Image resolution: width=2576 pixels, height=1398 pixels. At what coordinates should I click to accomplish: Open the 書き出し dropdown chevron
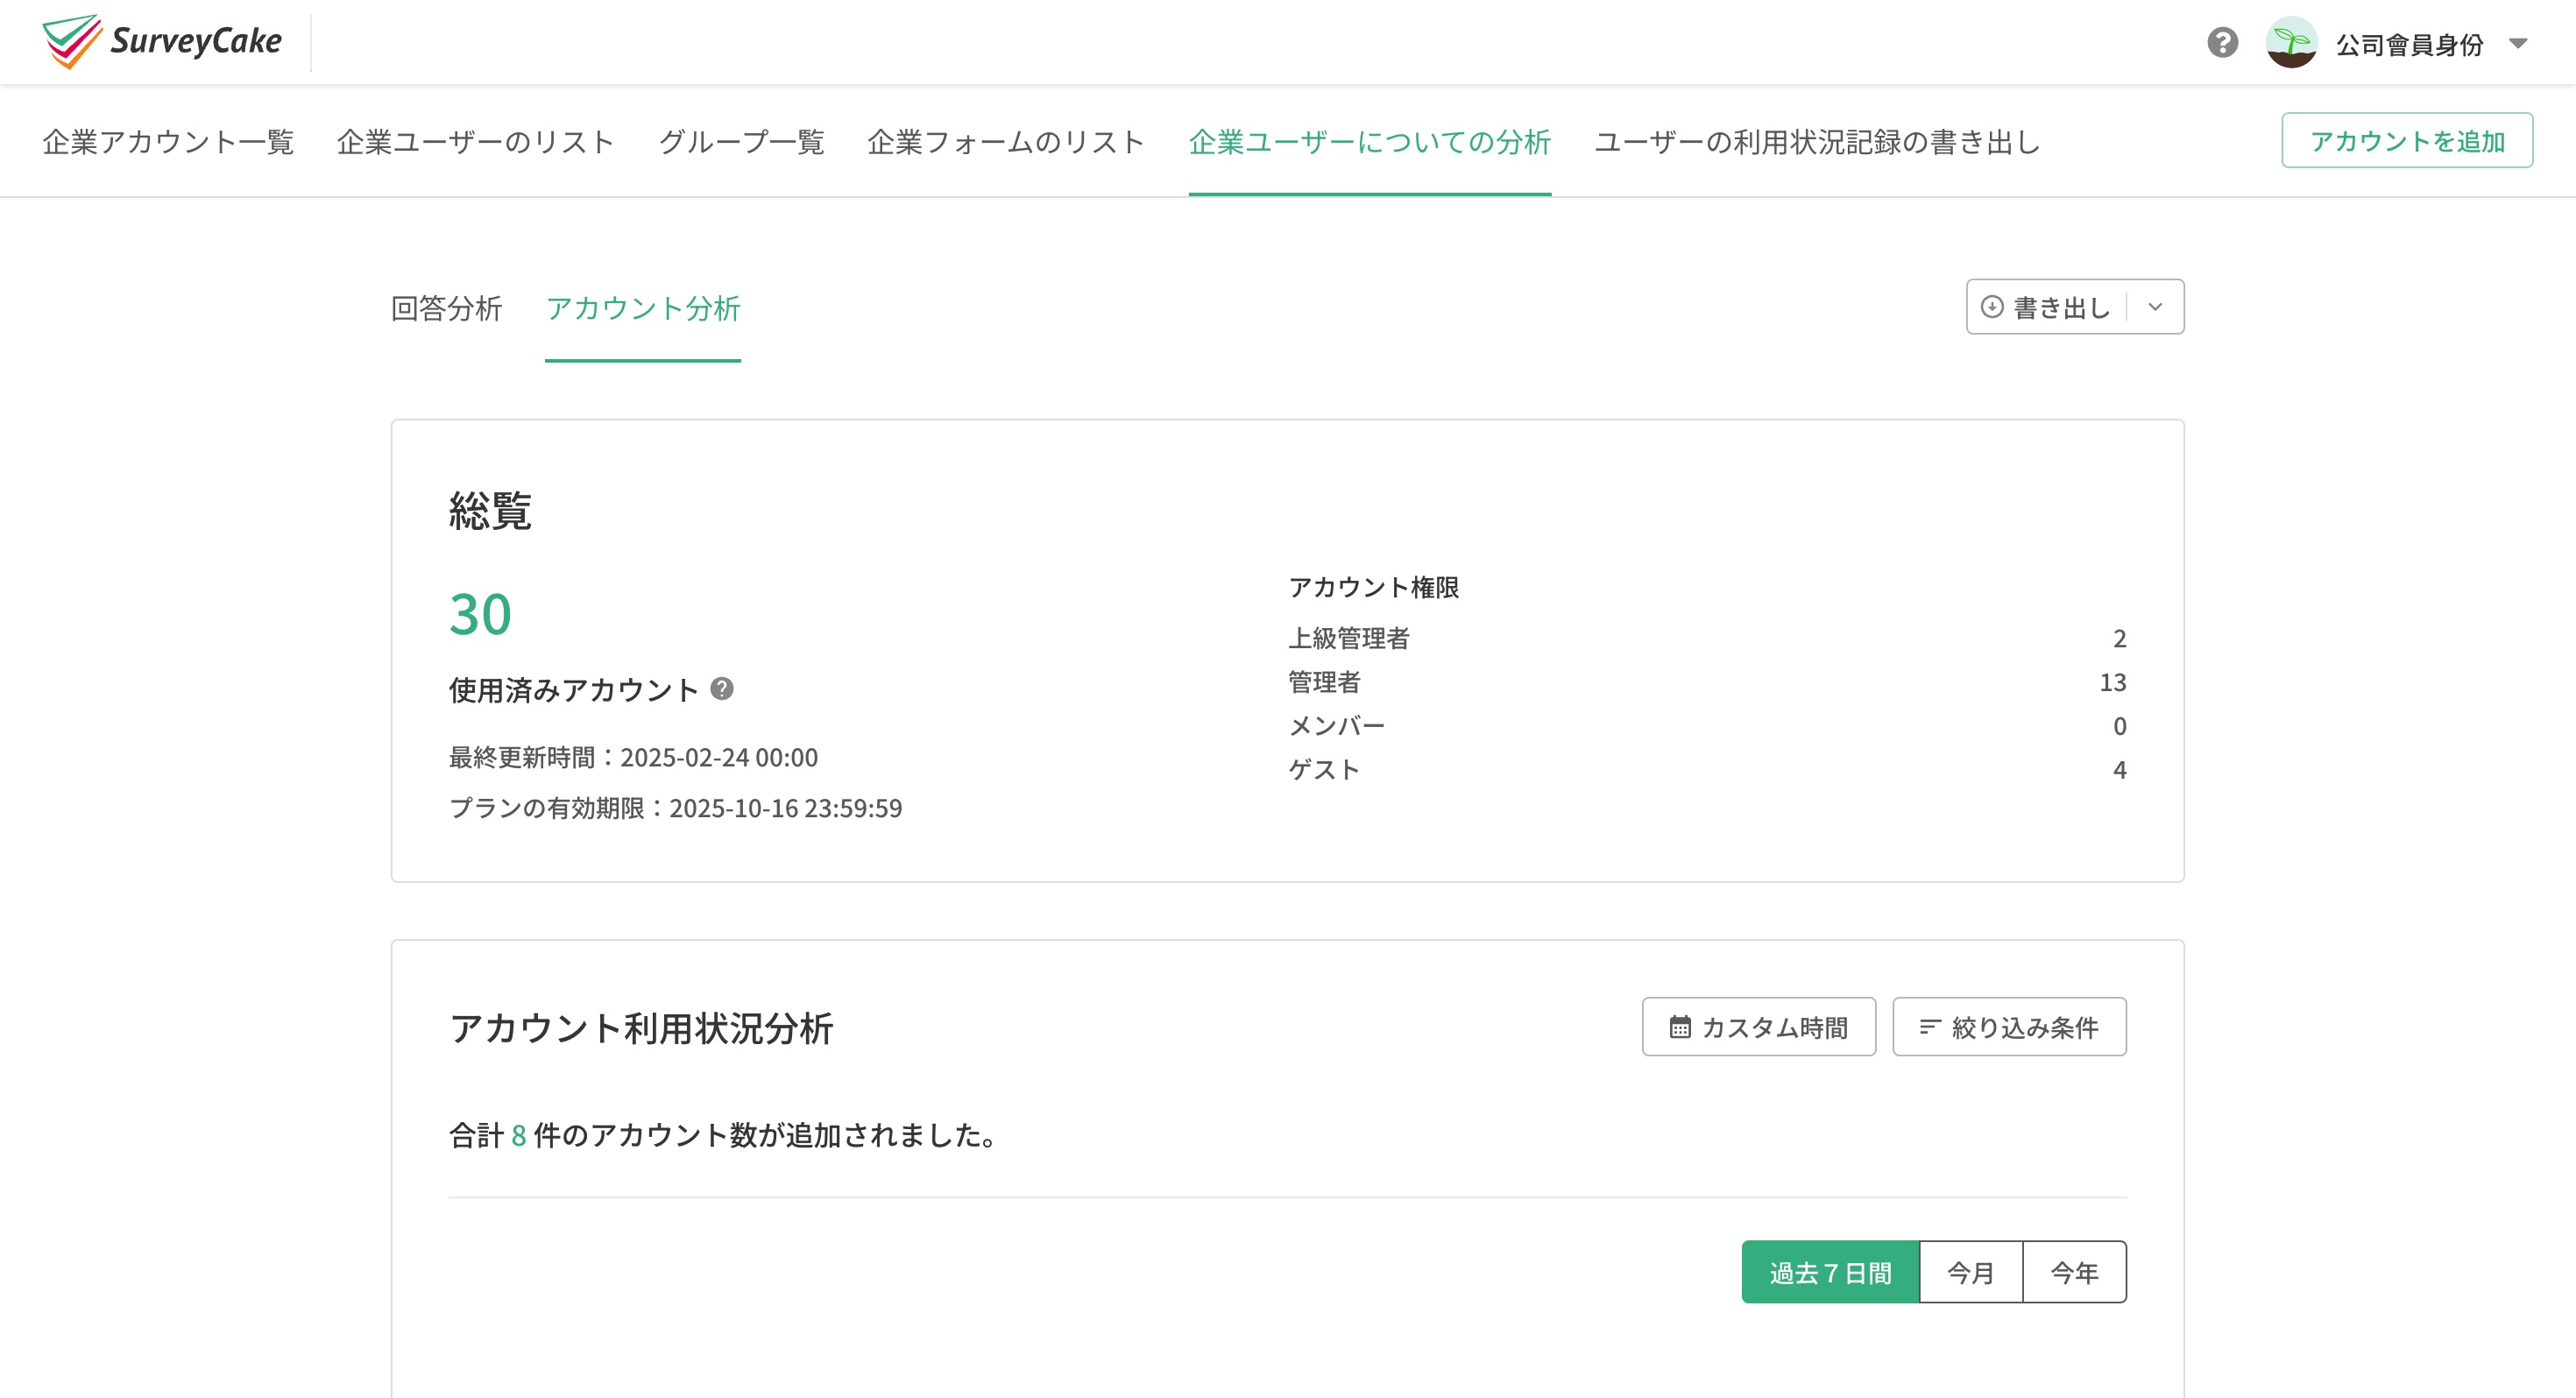[2155, 307]
